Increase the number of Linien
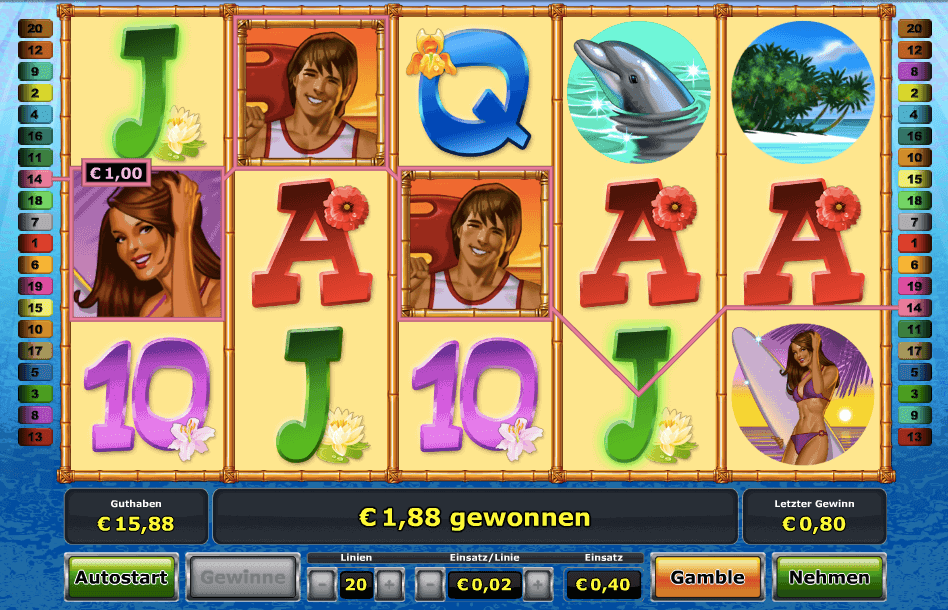 (389, 584)
